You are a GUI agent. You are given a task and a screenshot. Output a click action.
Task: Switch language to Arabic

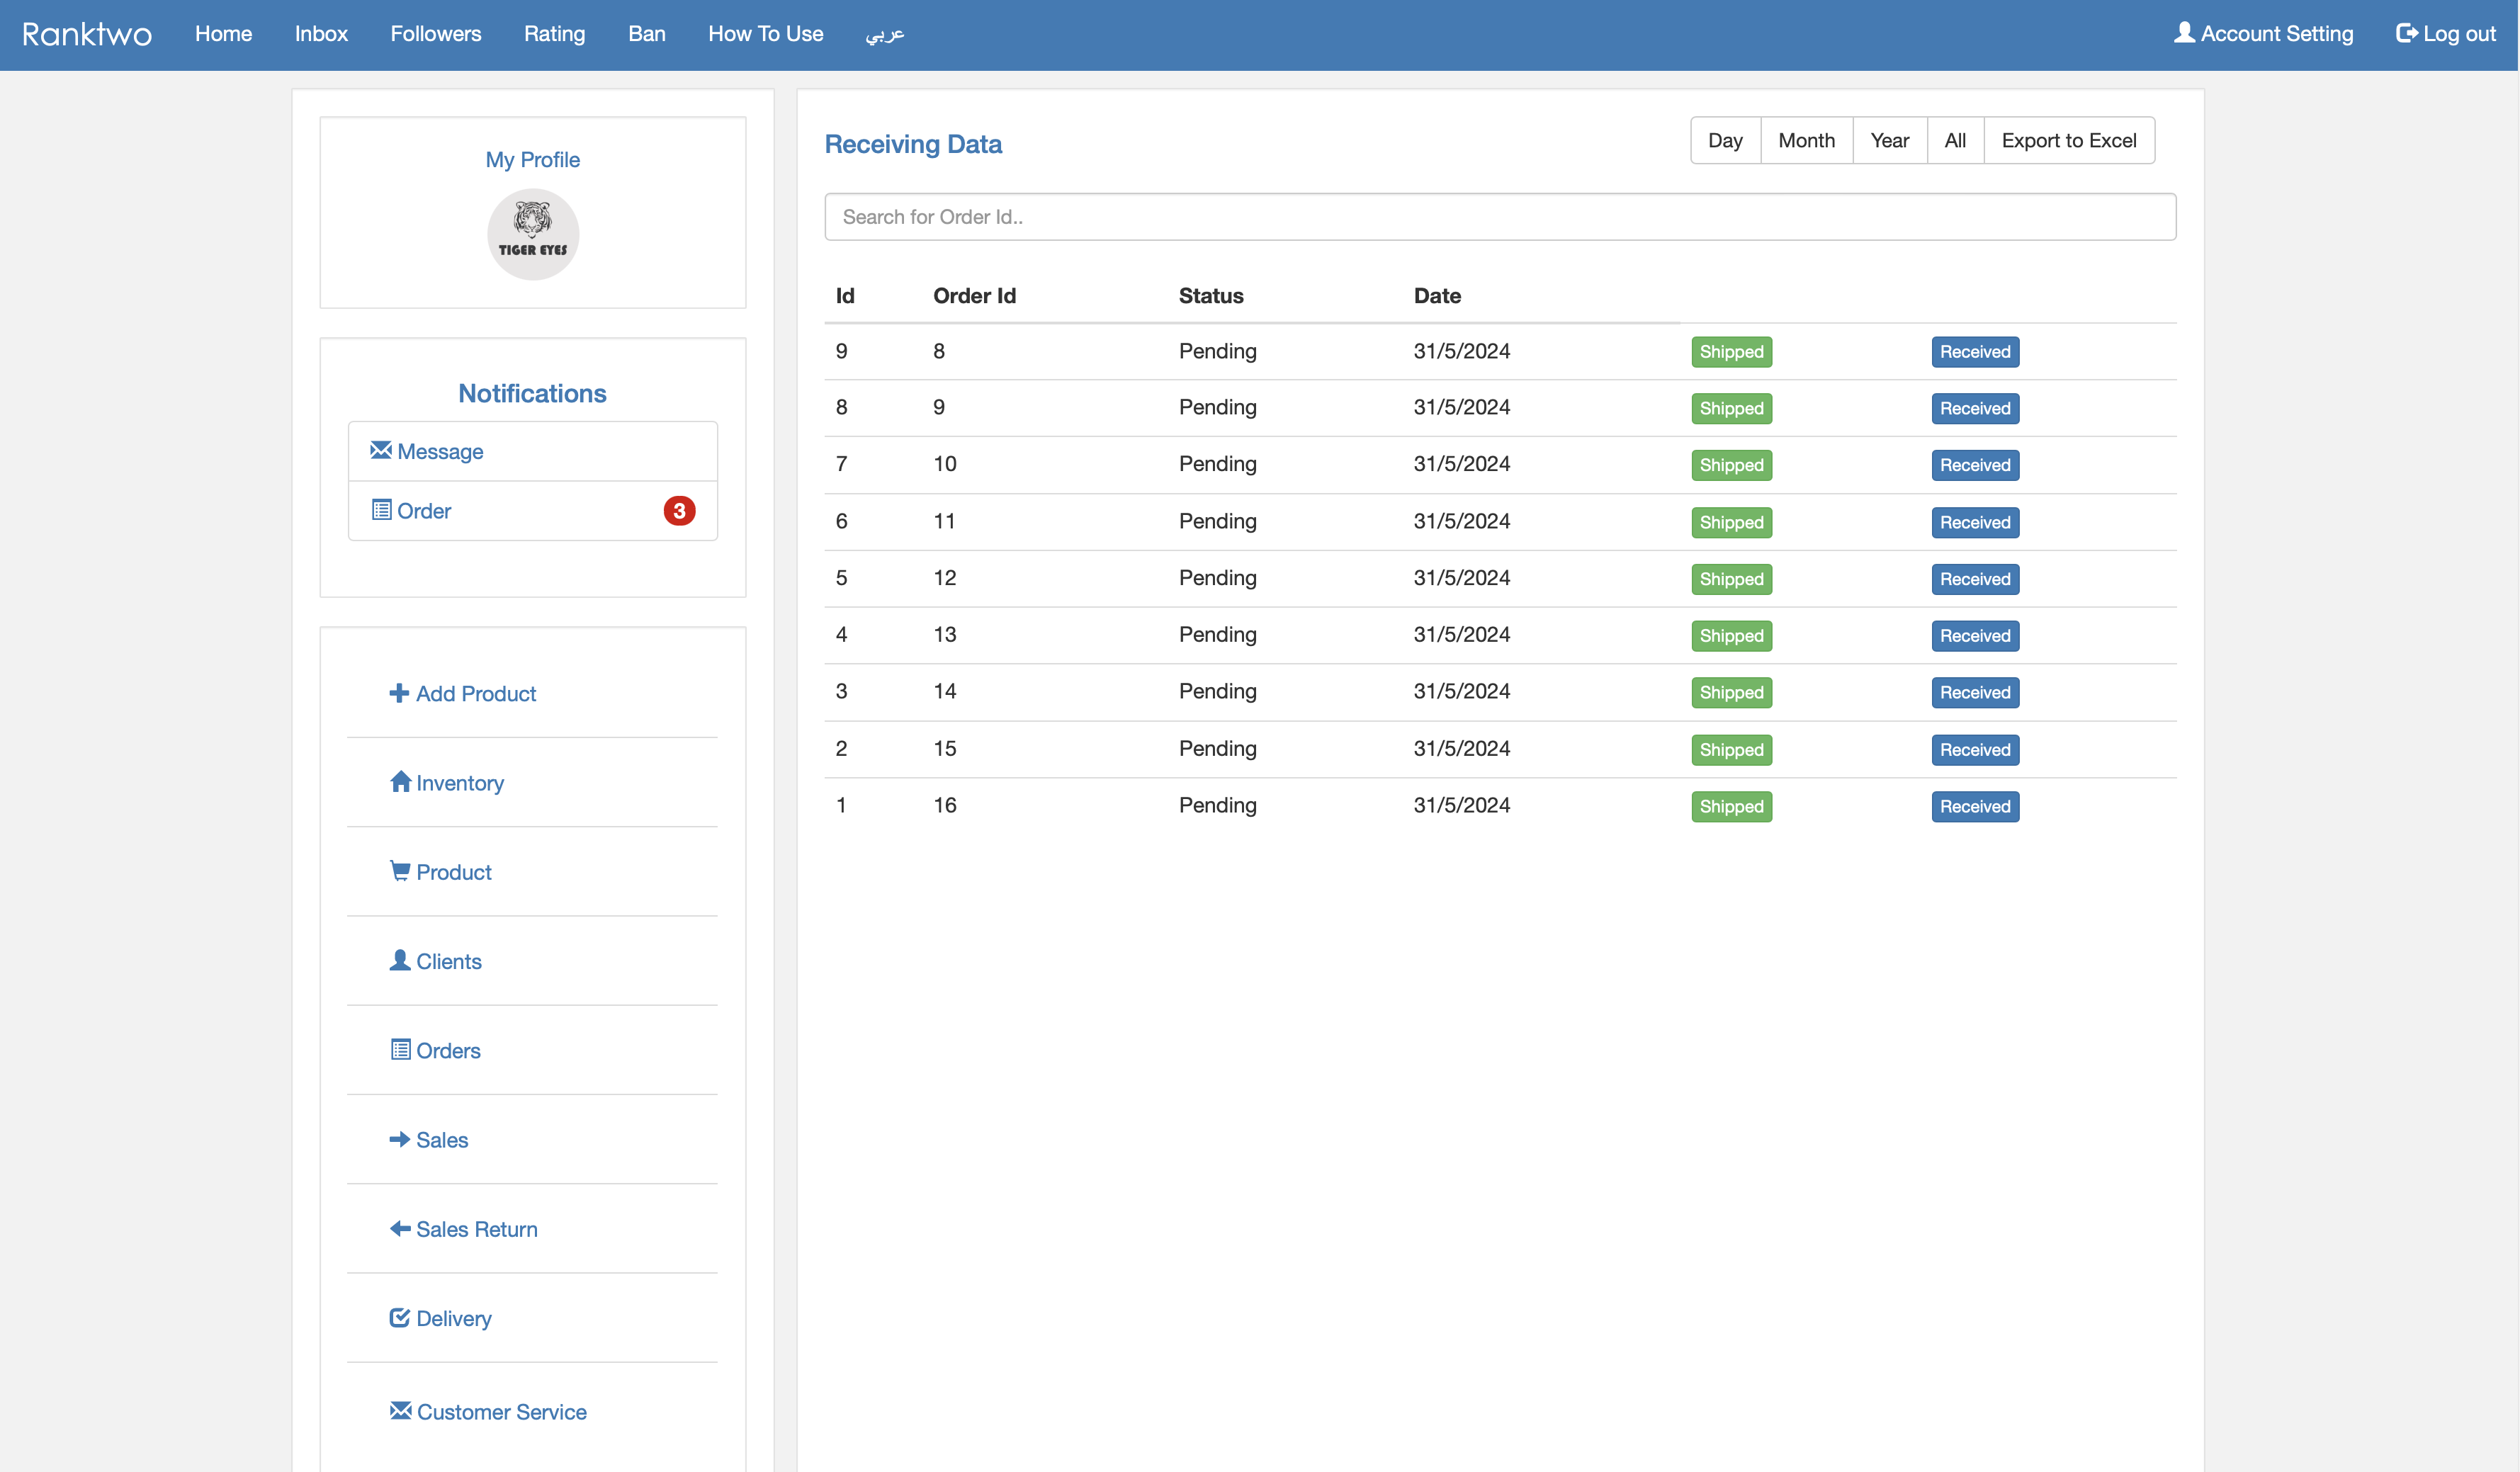885,34
